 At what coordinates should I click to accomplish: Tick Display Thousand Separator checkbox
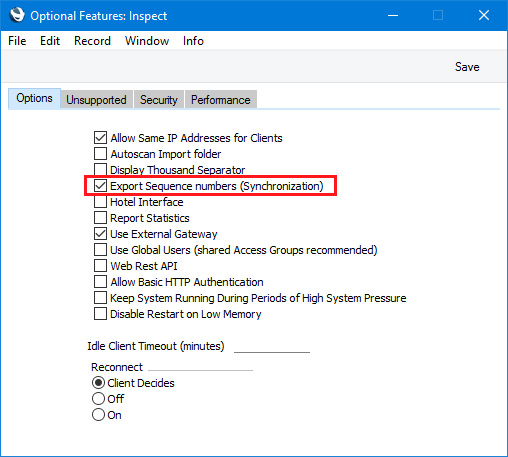click(x=100, y=169)
